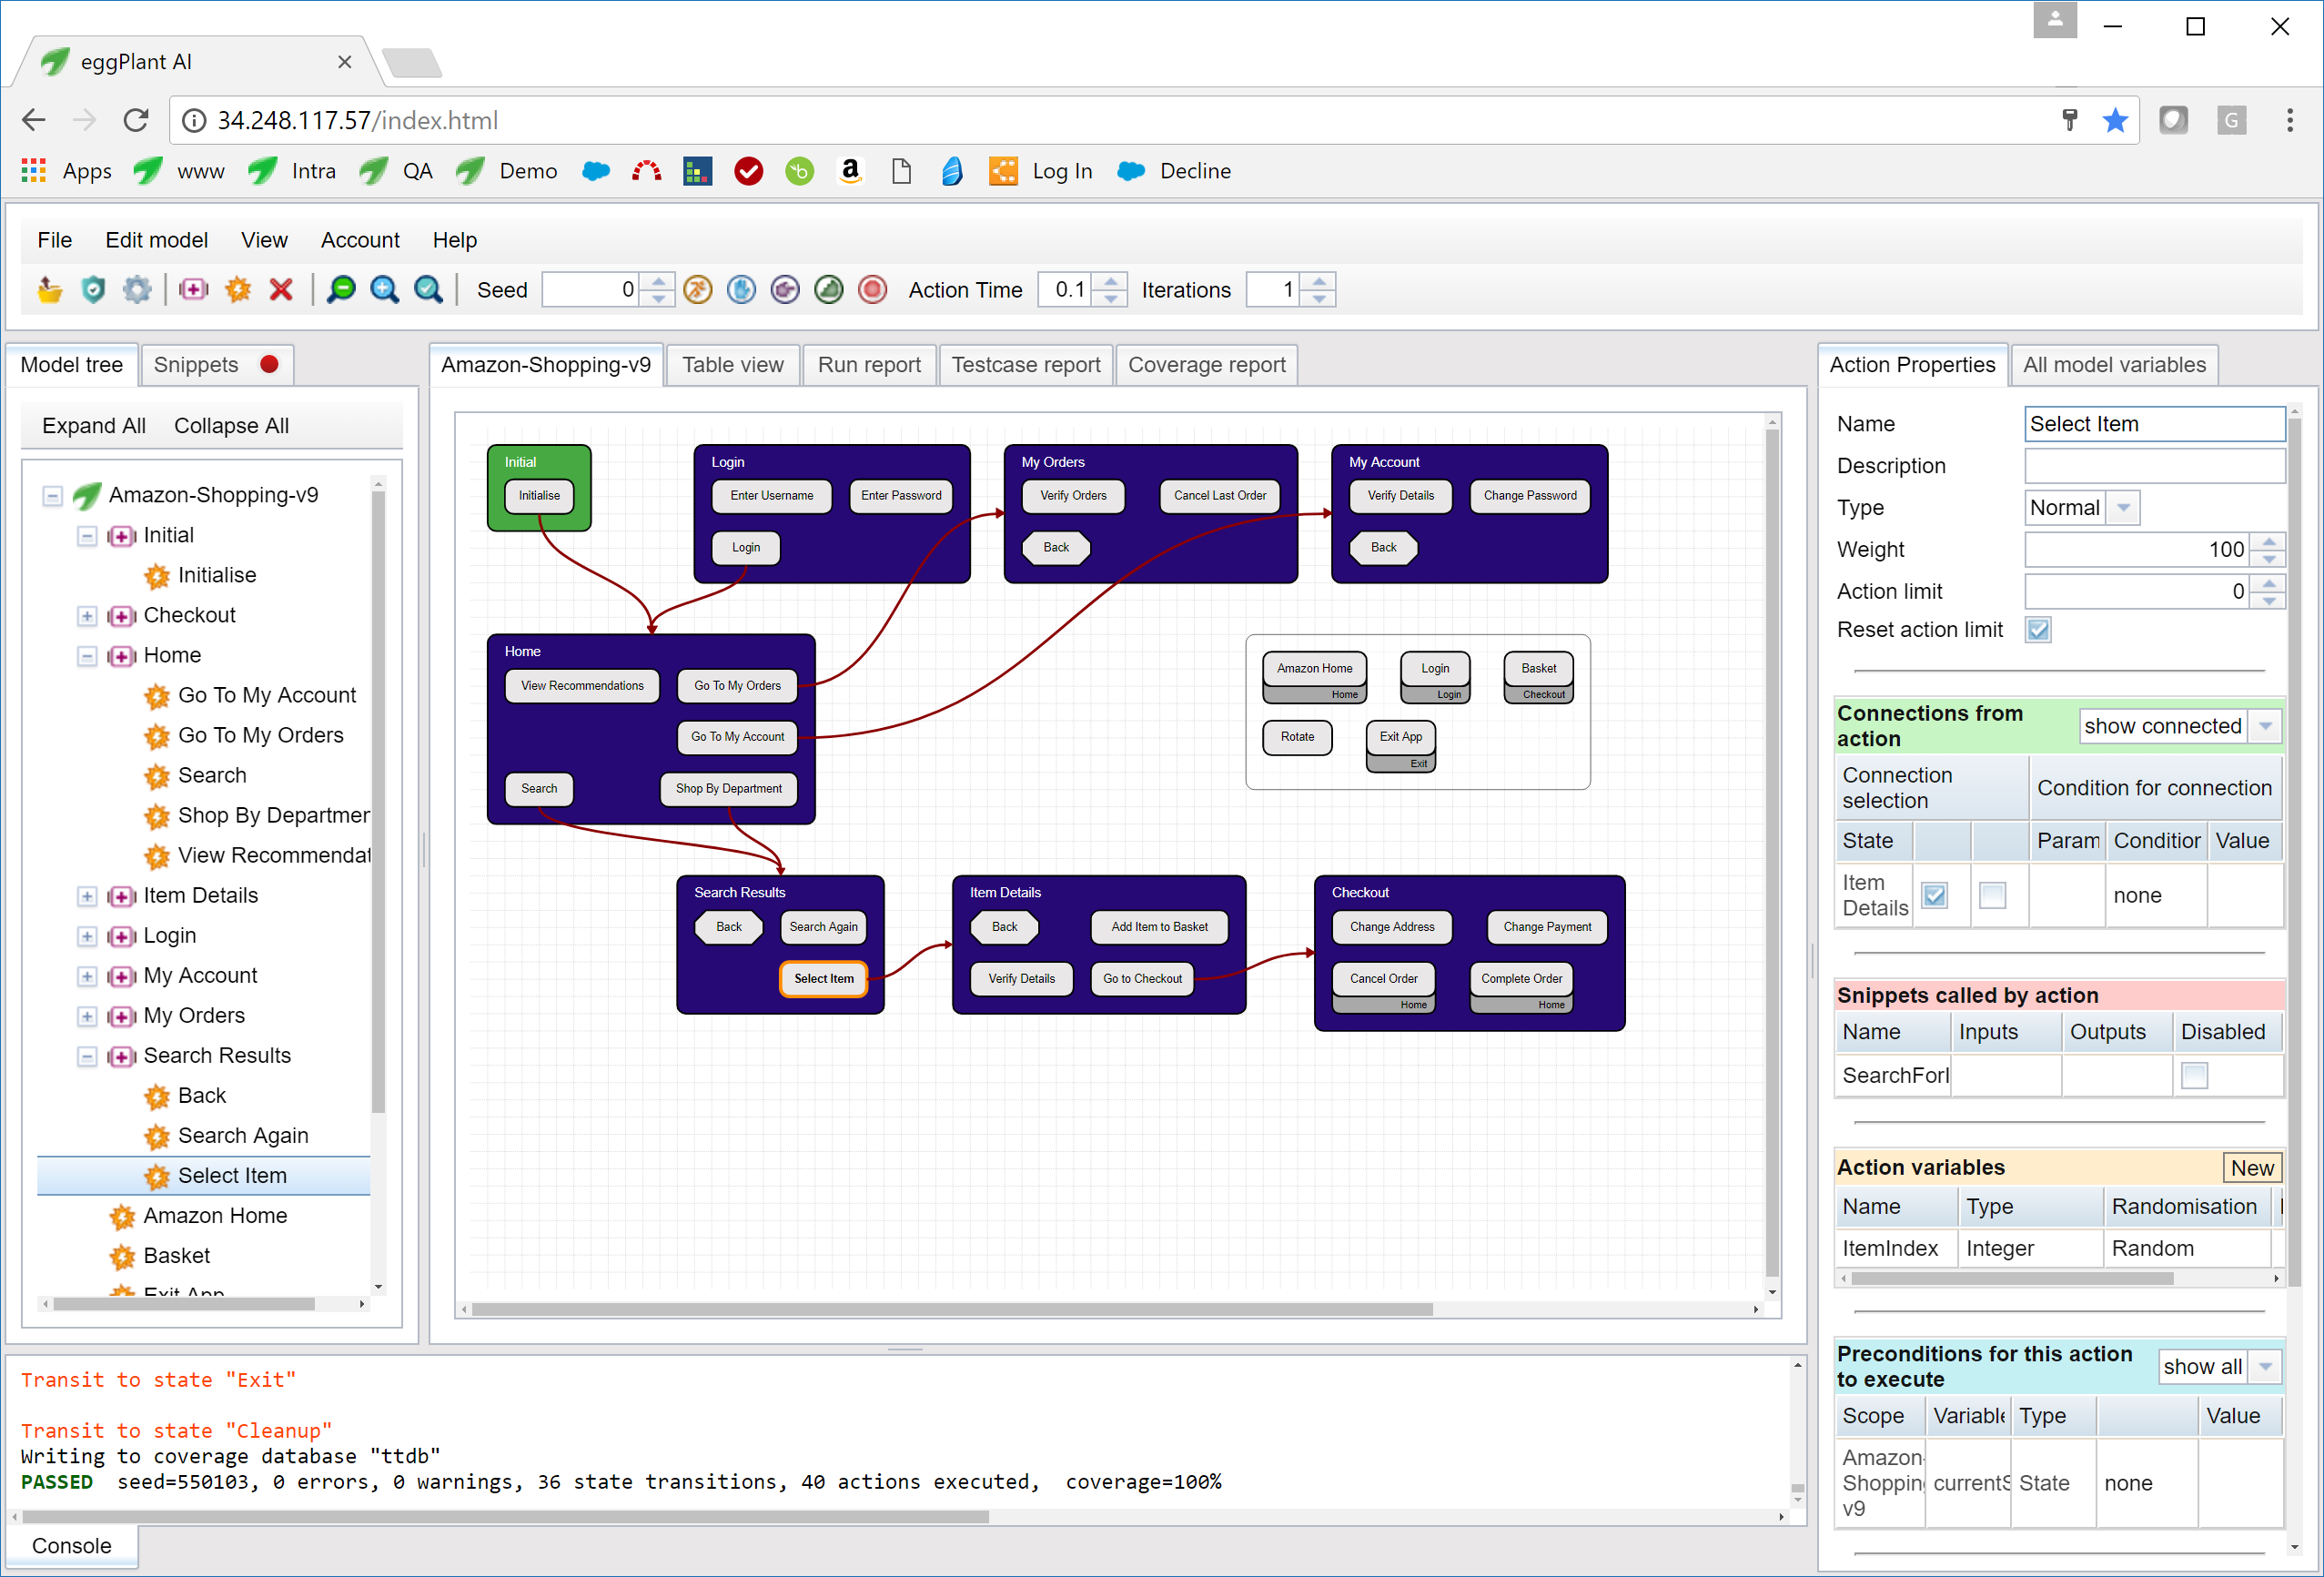Expand the Item Details tree node
This screenshot has width=2324, height=1577.
(87, 896)
